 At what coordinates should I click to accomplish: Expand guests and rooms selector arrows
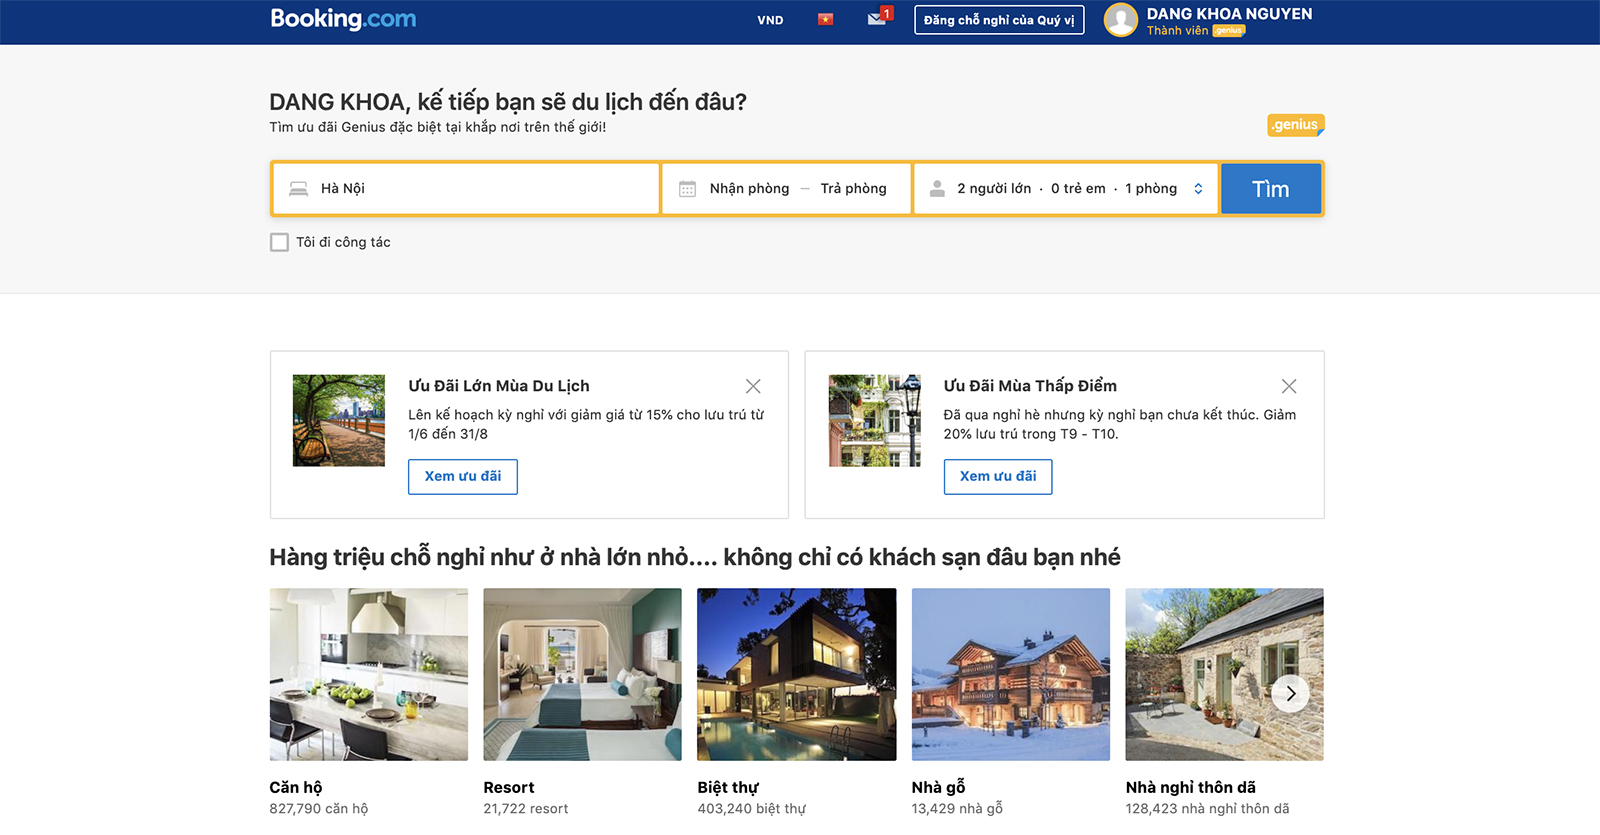click(1198, 188)
